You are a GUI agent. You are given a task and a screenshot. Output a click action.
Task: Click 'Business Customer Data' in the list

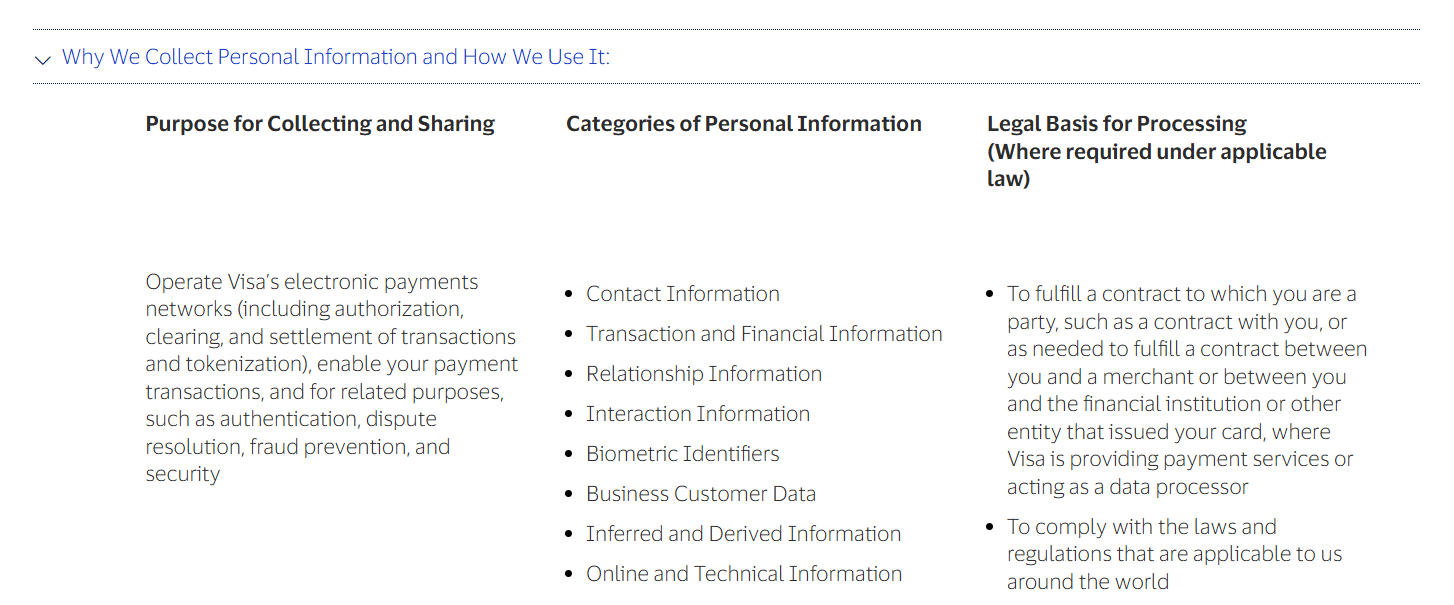[x=700, y=493]
